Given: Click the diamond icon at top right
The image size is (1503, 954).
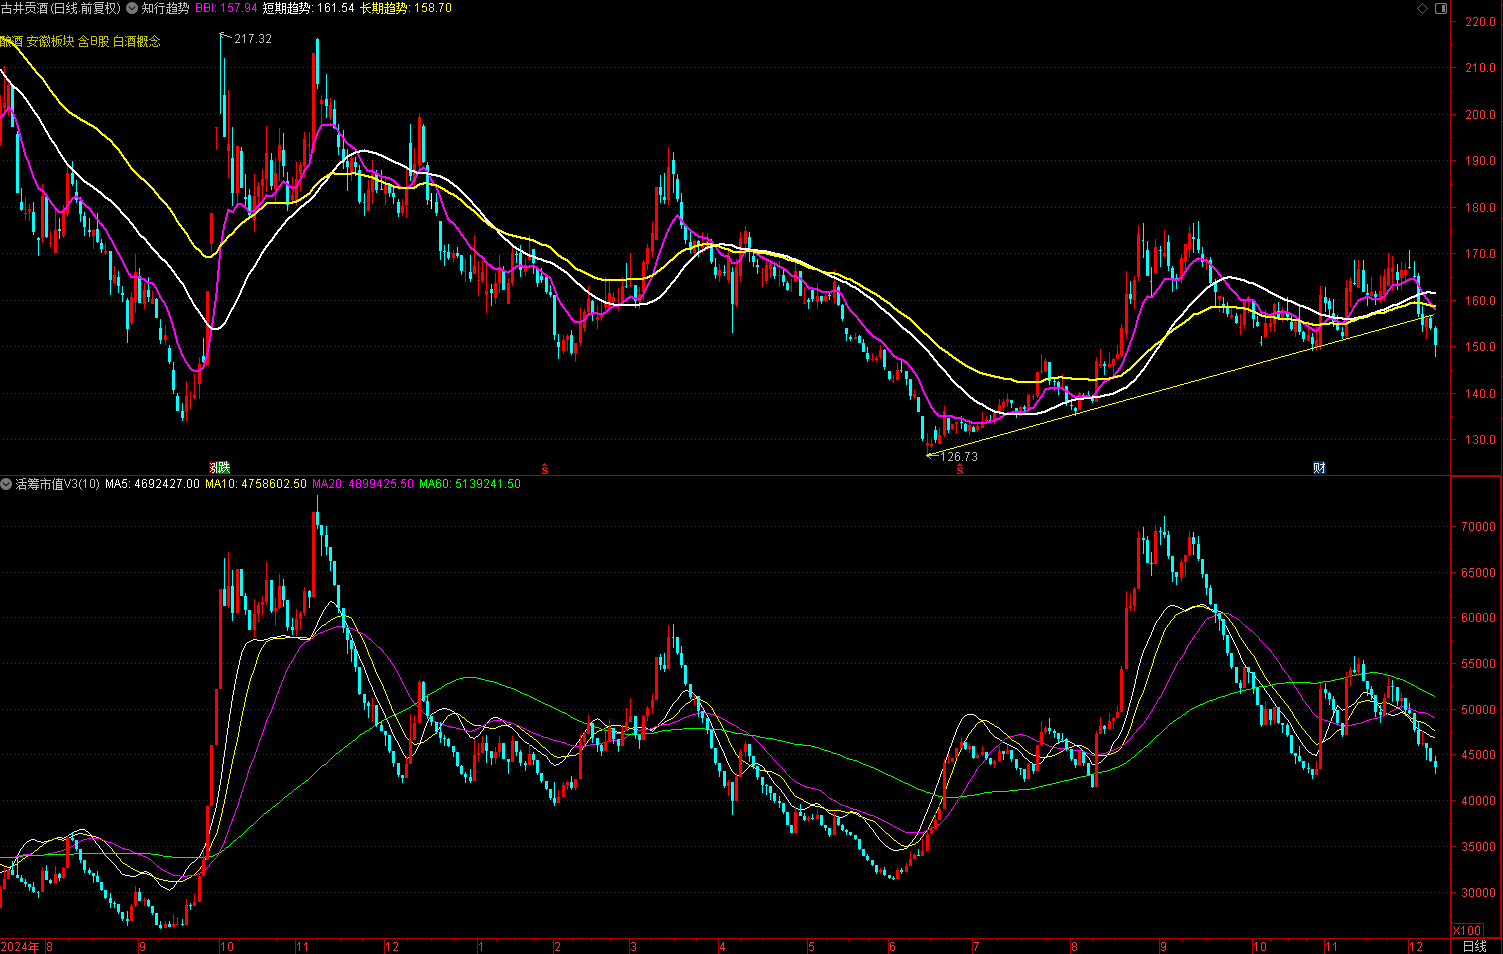Looking at the screenshot, I should (1423, 8).
